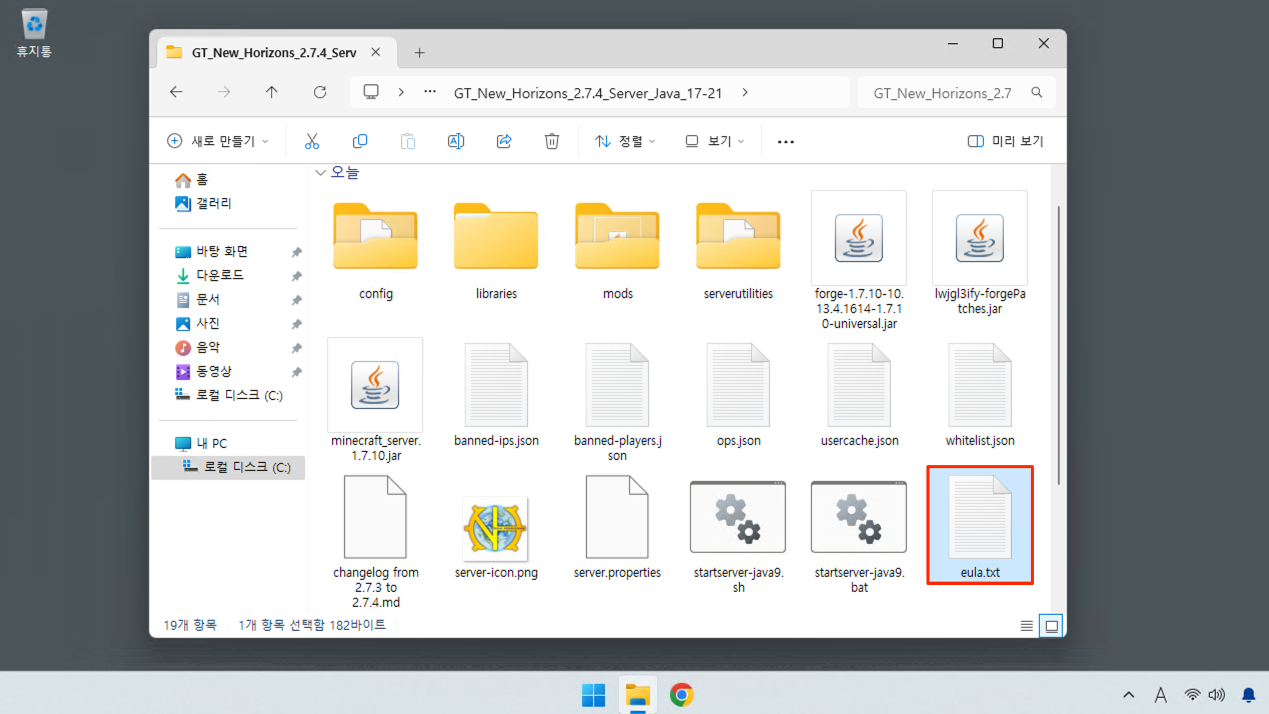Click the Share icon in toolbar
The width and height of the screenshot is (1269, 714).
(504, 141)
